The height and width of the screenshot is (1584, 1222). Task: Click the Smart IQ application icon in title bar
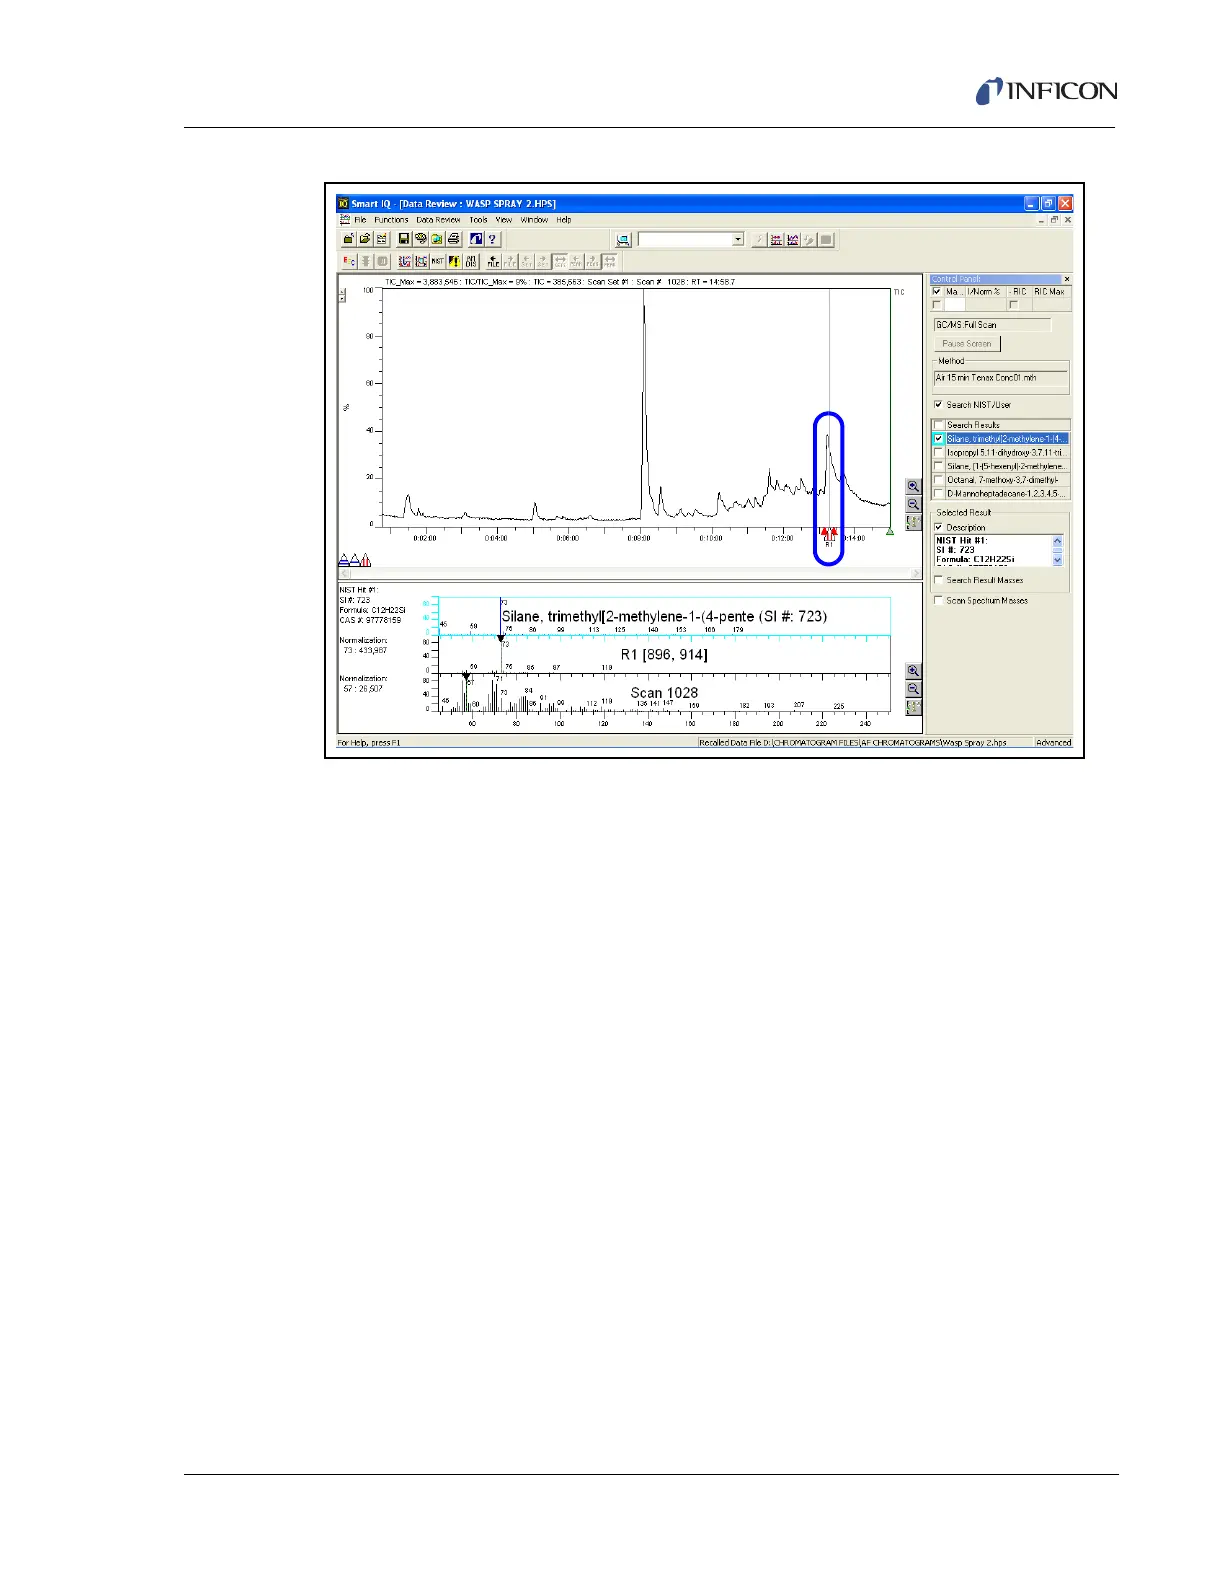343,203
